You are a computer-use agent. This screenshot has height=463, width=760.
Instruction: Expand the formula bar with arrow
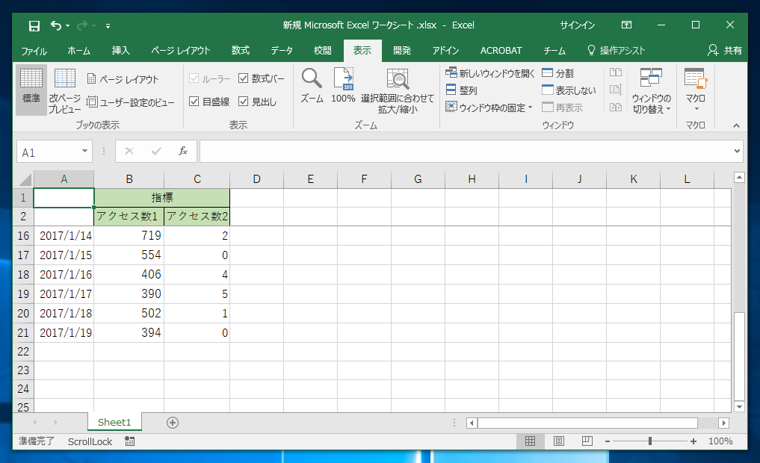point(737,151)
